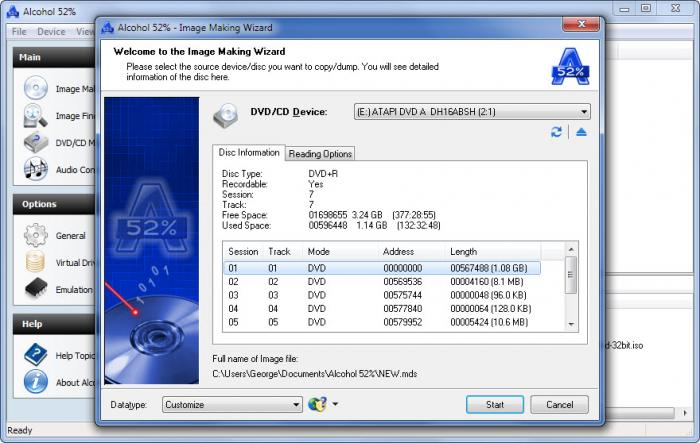
Task: Open Image Making Wizard icon in Main panel
Action: [36, 88]
